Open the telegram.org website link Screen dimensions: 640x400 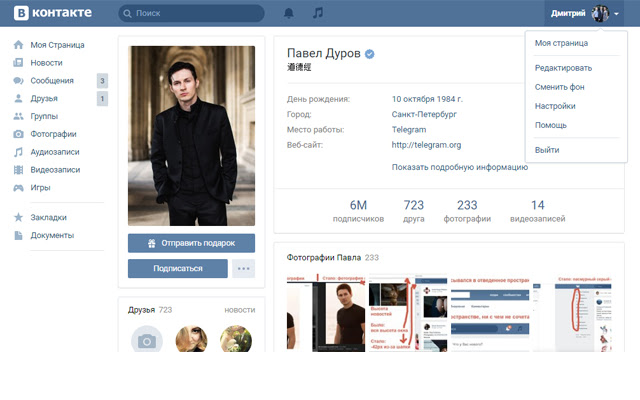click(x=426, y=145)
